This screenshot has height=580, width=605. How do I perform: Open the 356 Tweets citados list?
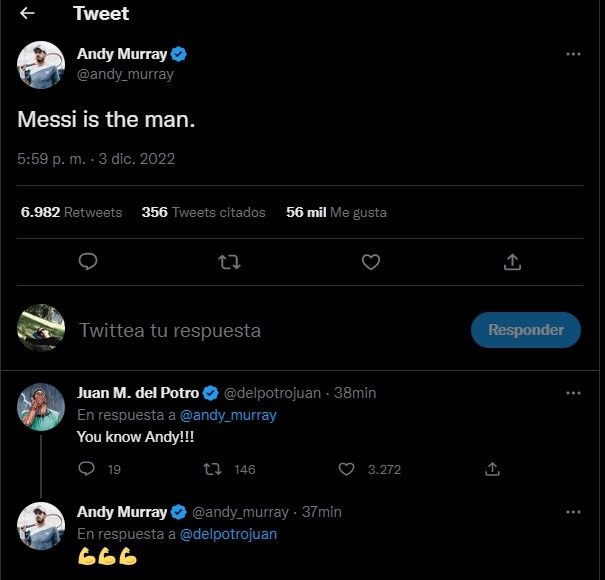tap(204, 212)
